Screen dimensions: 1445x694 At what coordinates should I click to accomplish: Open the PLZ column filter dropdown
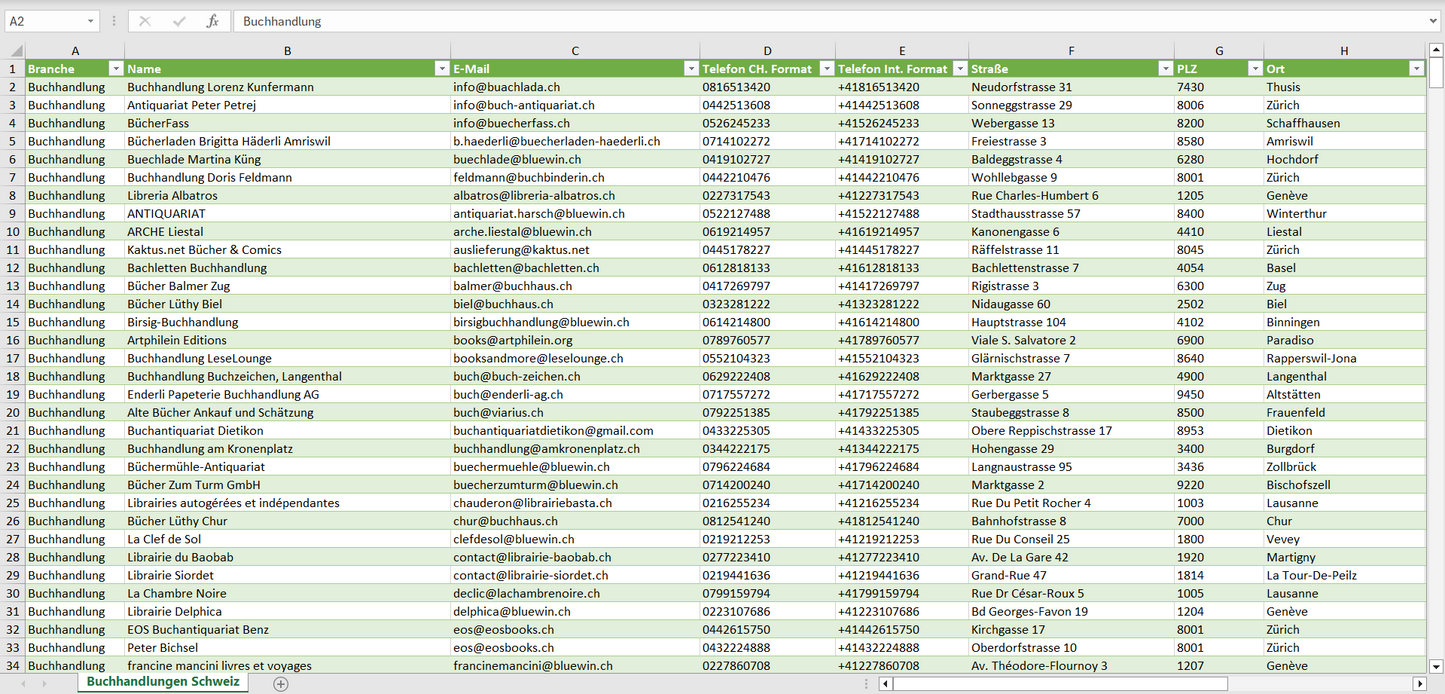tap(1254, 69)
